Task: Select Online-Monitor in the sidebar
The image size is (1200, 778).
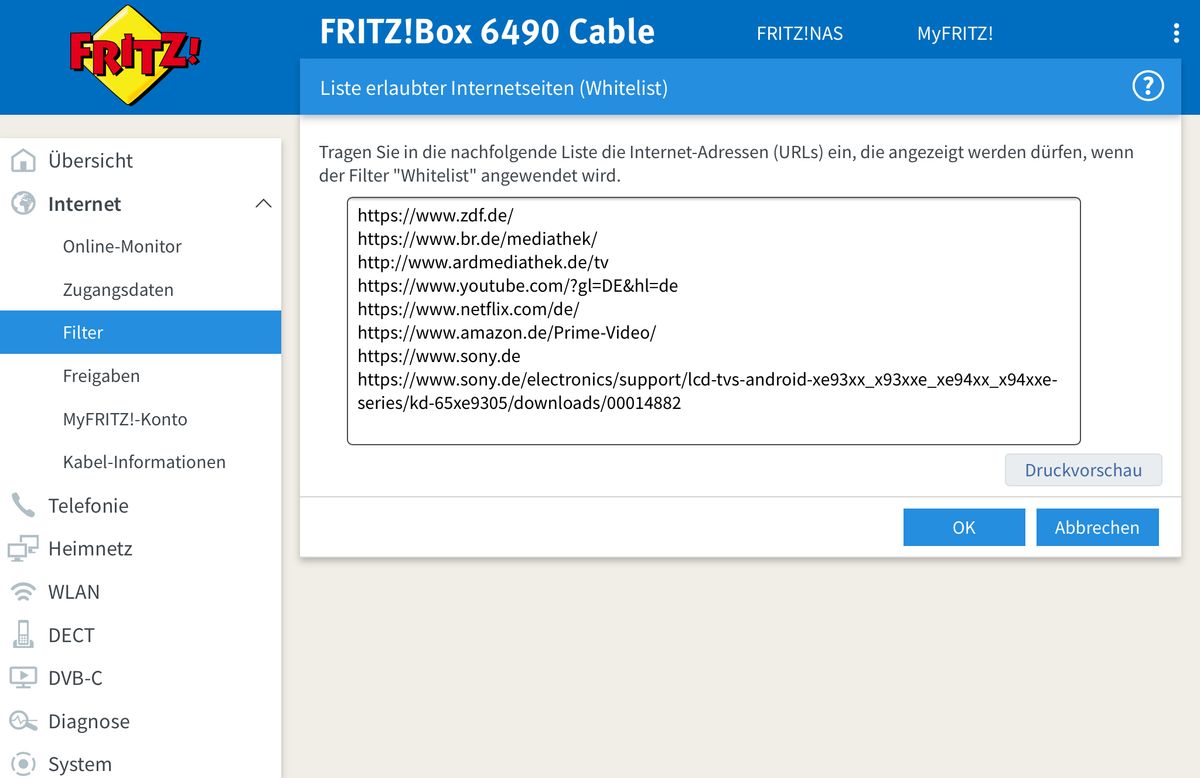Action: pyautogui.click(x=122, y=246)
